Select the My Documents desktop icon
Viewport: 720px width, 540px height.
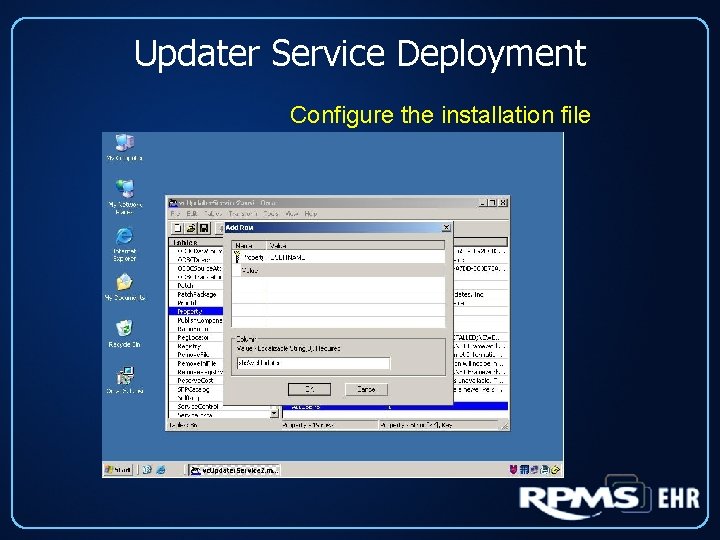pos(124,287)
